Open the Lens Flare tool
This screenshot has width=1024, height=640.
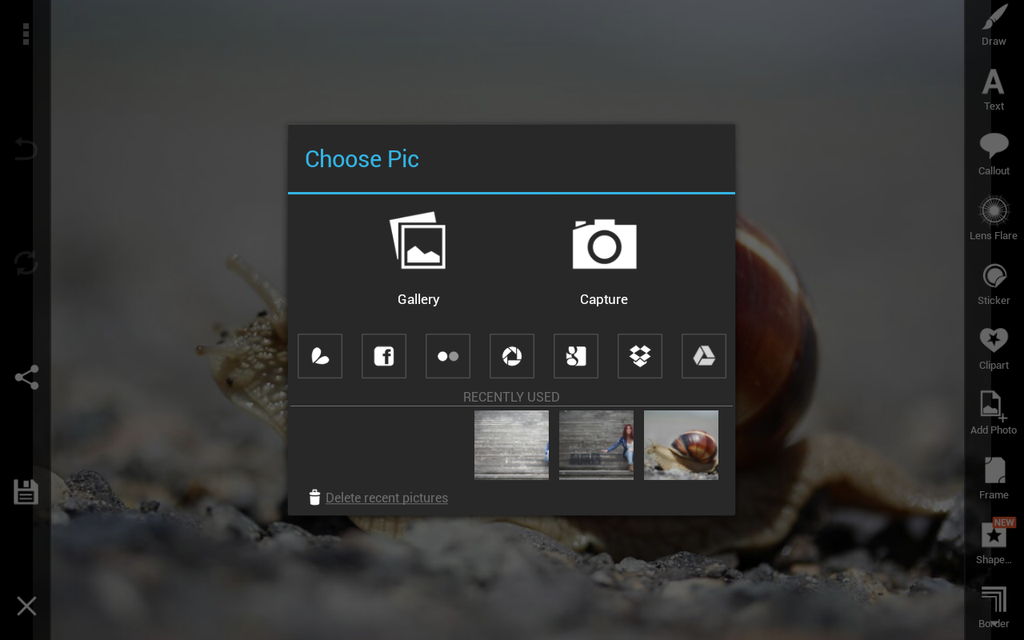994,219
